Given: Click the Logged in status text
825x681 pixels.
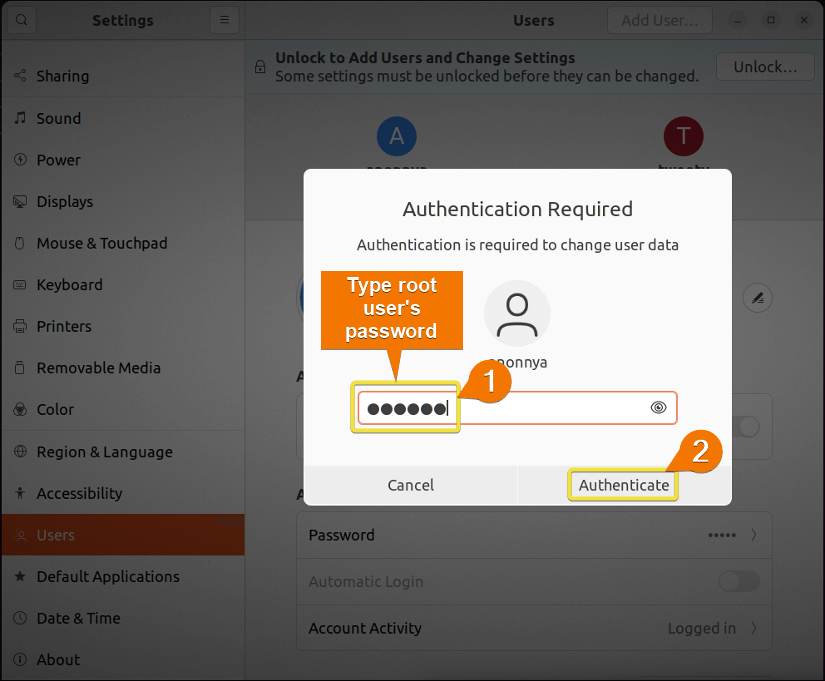Looking at the screenshot, I should [x=701, y=628].
